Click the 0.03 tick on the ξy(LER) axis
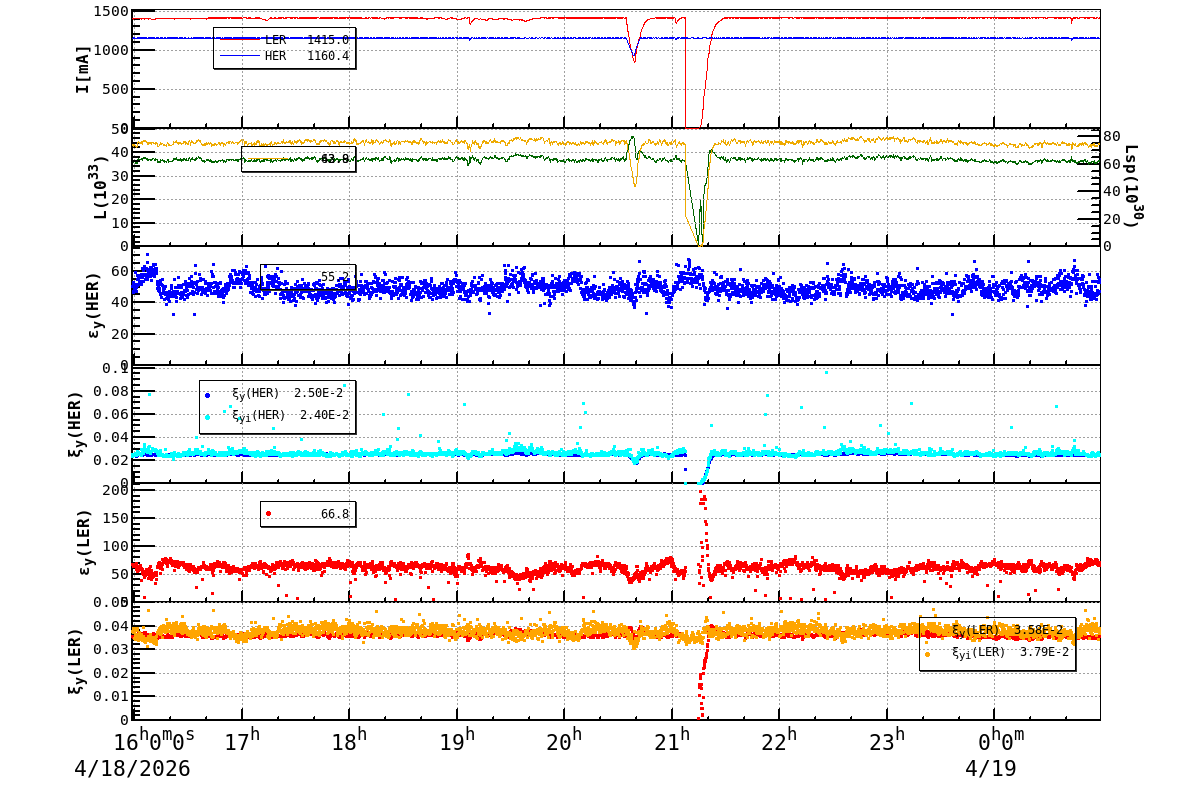The image size is (1200, 798). (110, 649)
